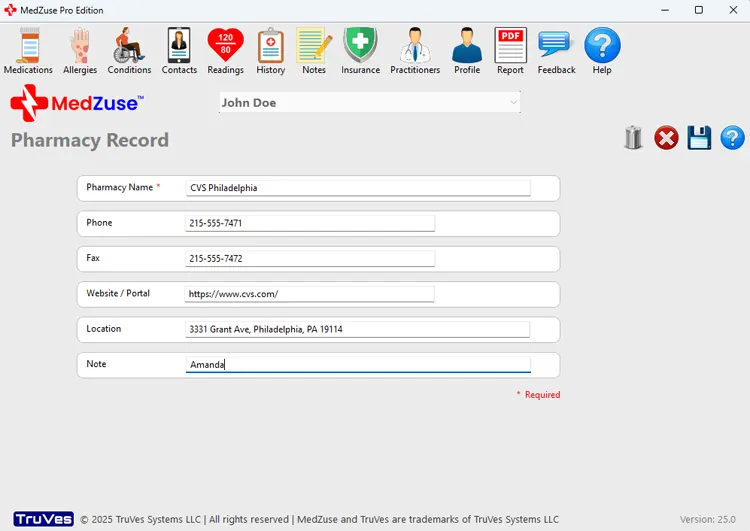Generate a PDF Report
The height and width of the screenshot is (531, 750).
510,50
